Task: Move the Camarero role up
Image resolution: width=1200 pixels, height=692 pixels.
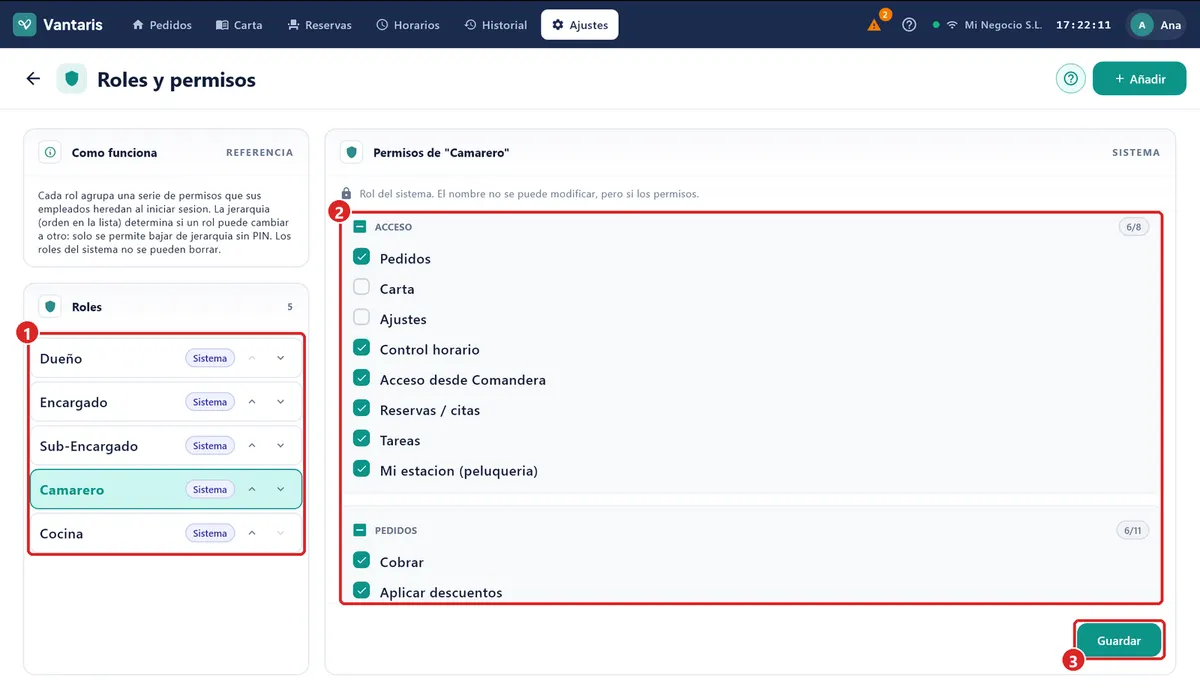Action: [252, 489]
